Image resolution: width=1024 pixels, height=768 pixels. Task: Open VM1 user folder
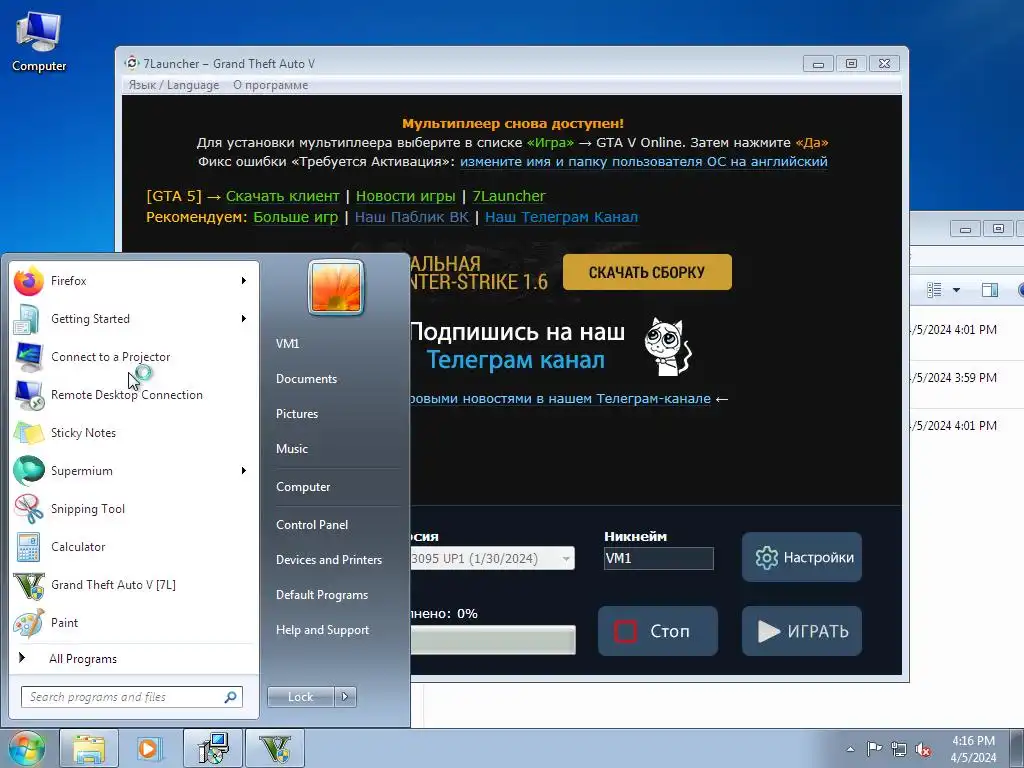287,344
